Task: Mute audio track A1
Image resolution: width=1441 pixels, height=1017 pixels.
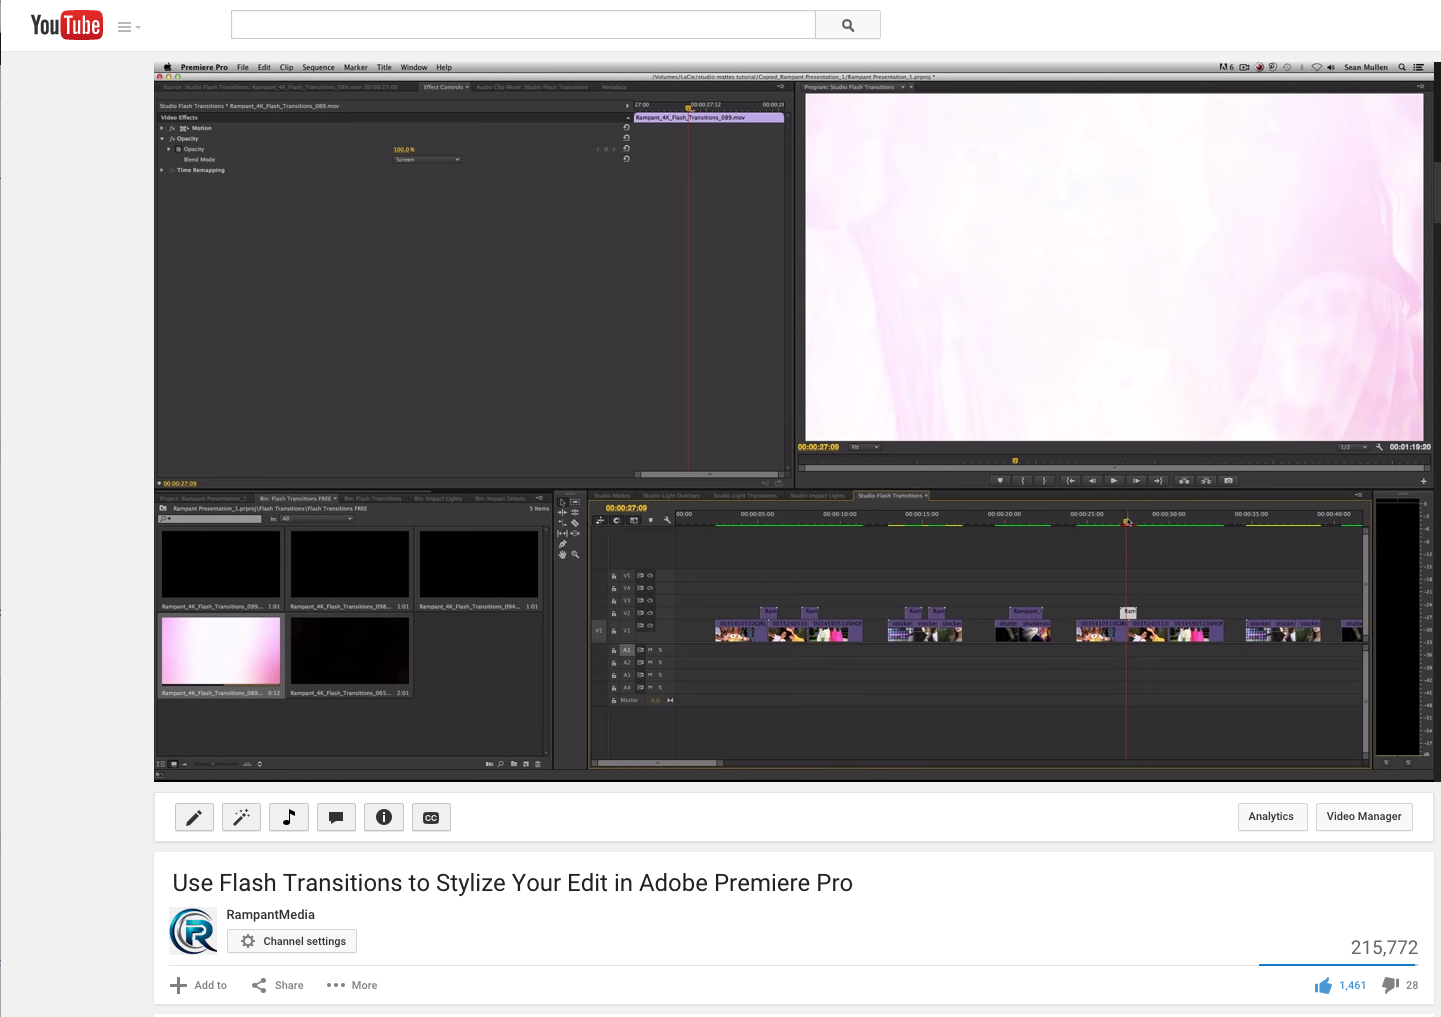Action: [x=650, y=650]
